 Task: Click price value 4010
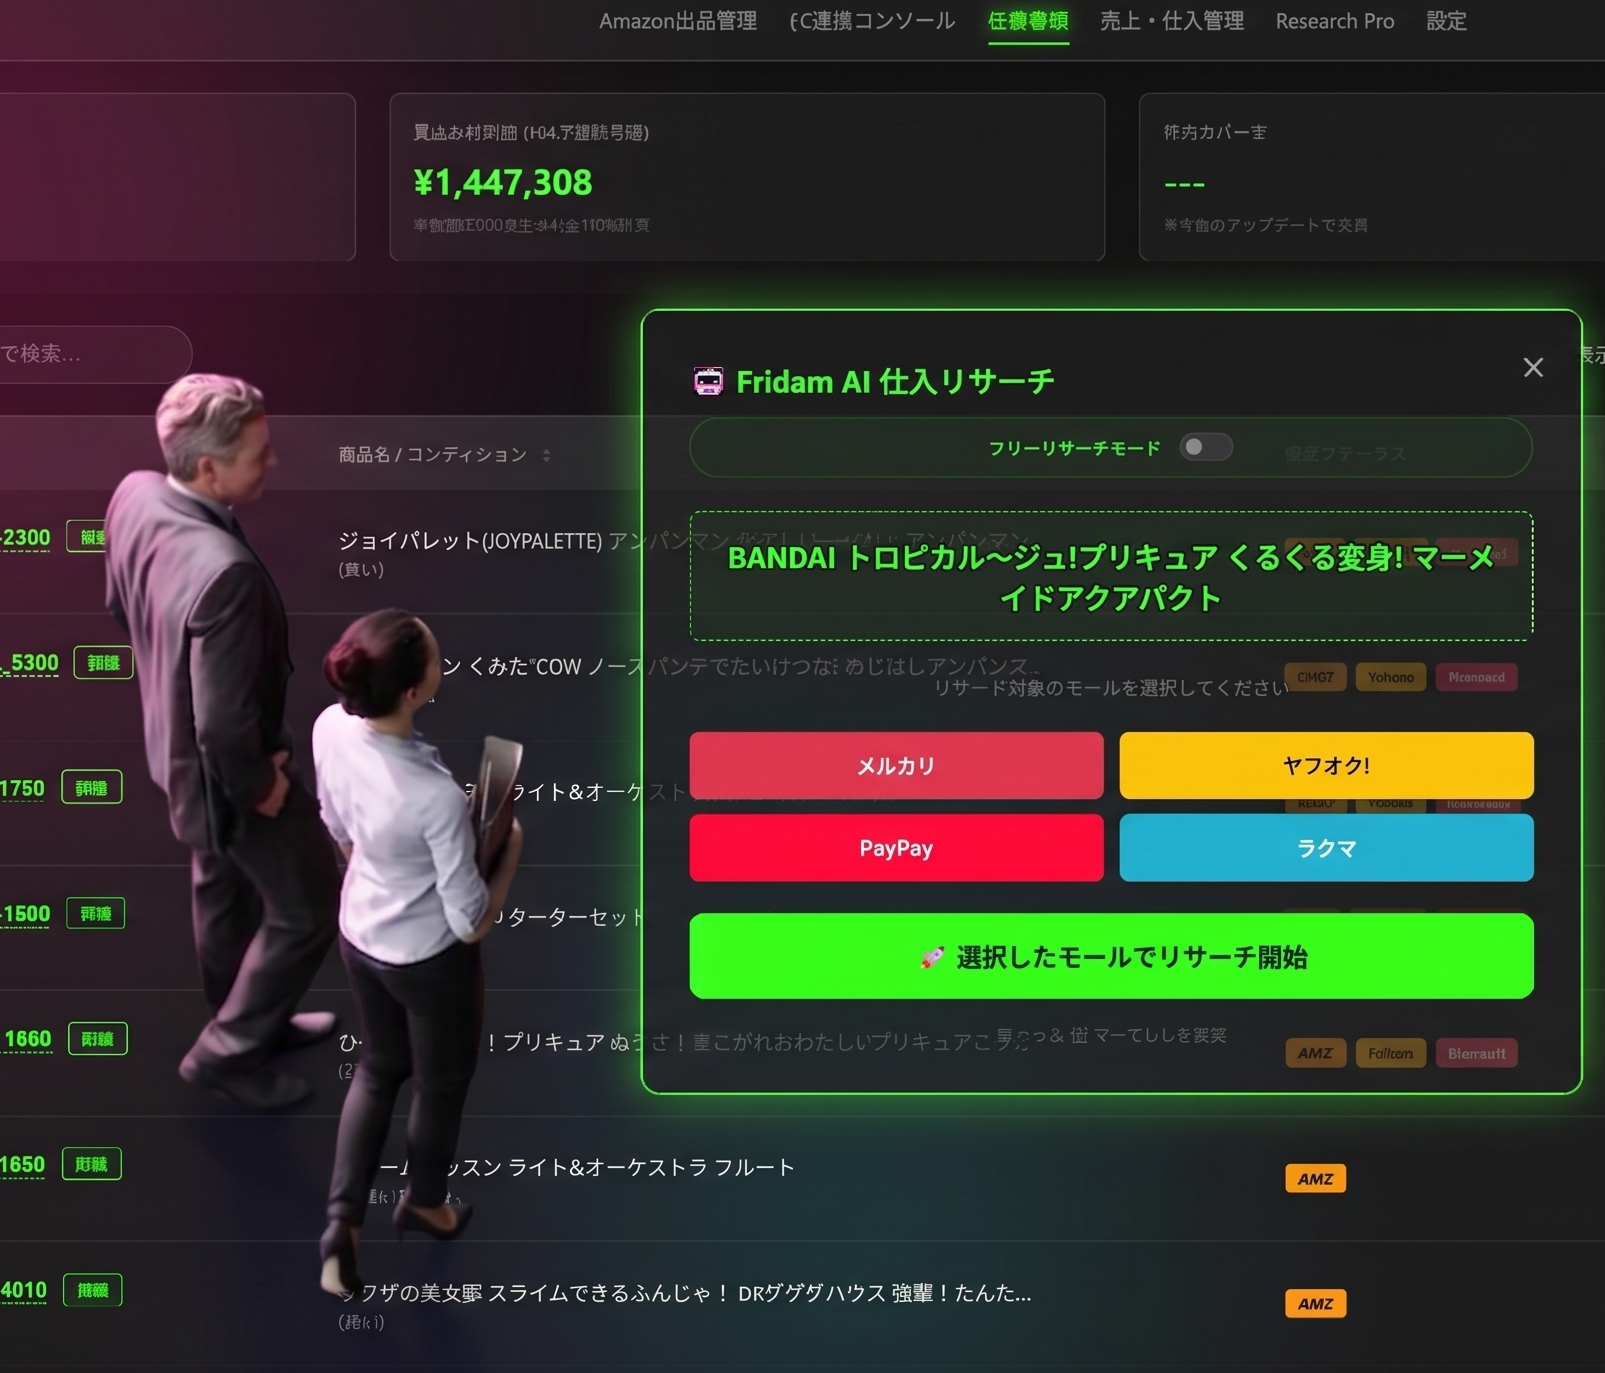tap(23, 1290)
